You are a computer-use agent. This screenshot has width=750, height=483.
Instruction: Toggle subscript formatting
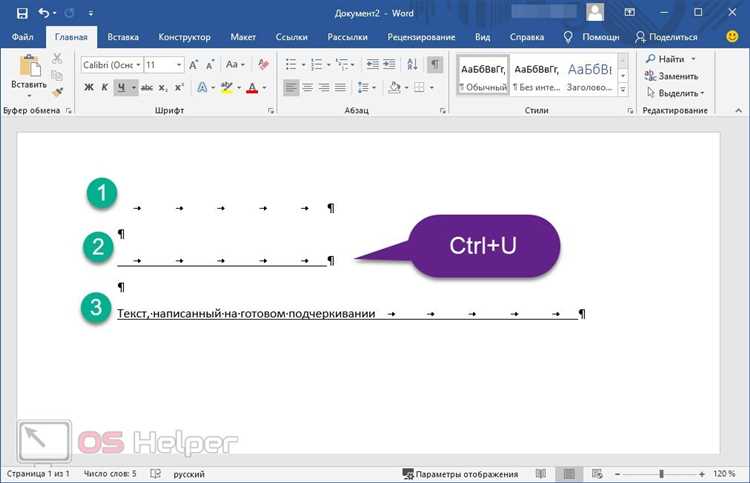(x=163, y=88)
